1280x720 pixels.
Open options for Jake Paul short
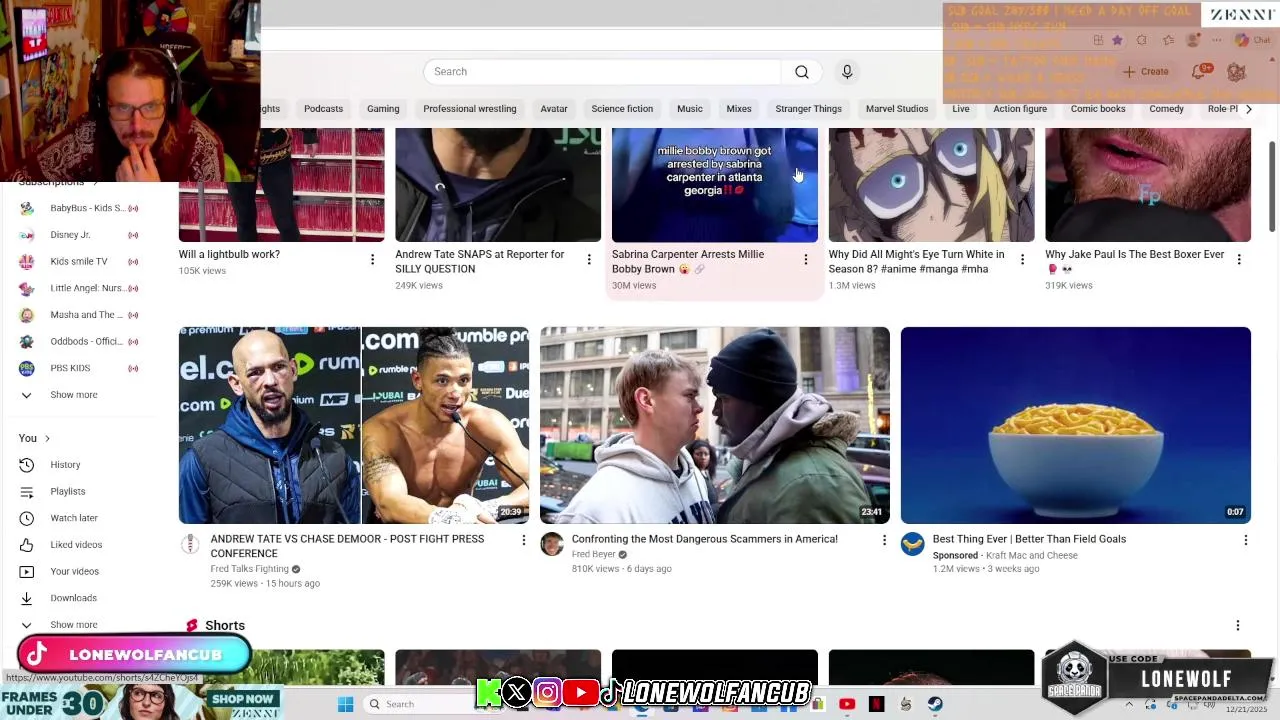(1239, 260)
